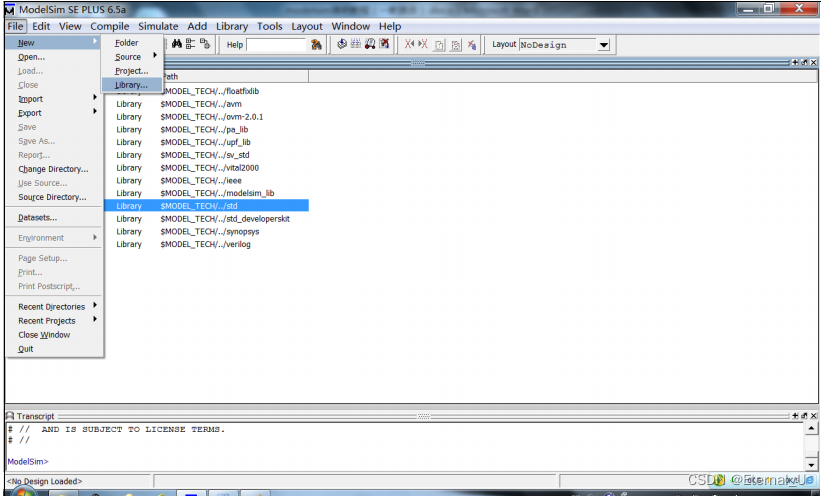Select Source Directory... menu item
The width and height of the screenshot is (821, 496).
click(52, 197)
